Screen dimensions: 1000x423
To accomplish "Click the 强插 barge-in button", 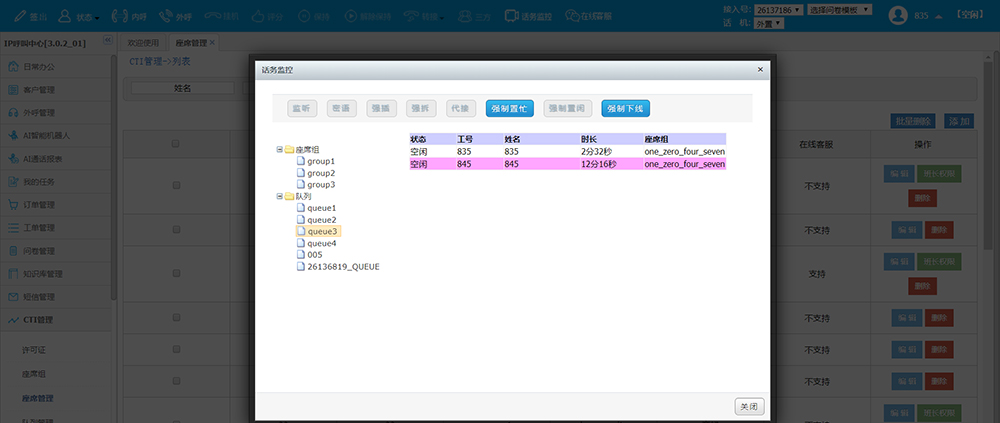I will (381, 108).
